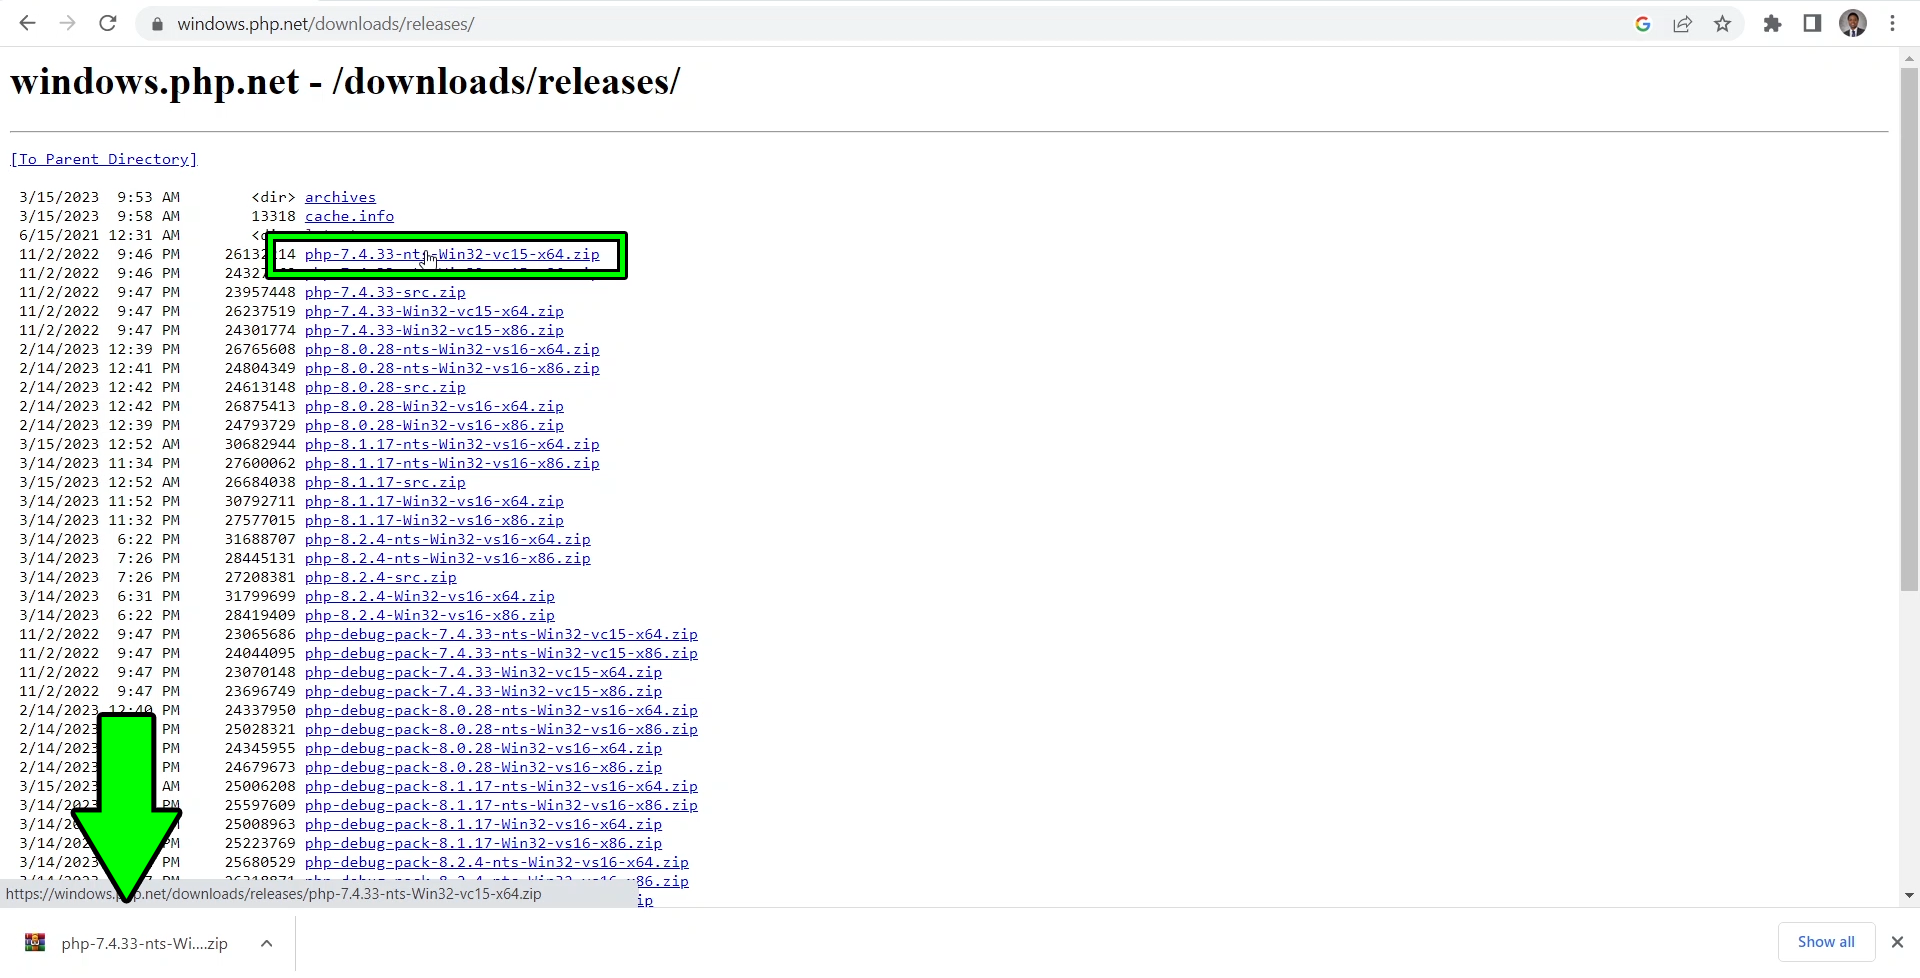Image resolution: width=1920 pixels, height=978 pixels.
Task: Click the back navigation arrow
Action: click(27, 23)
